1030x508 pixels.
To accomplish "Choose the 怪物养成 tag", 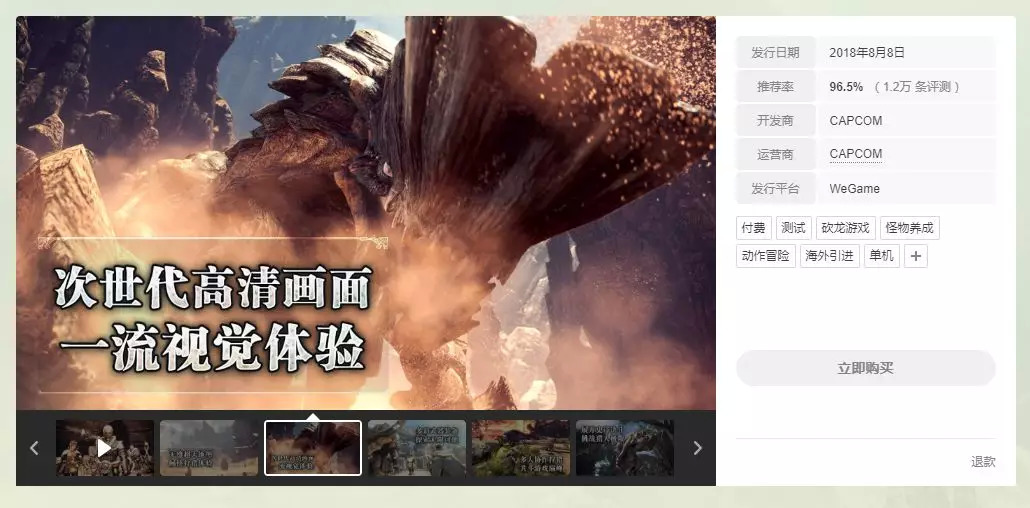I will 909,228.
